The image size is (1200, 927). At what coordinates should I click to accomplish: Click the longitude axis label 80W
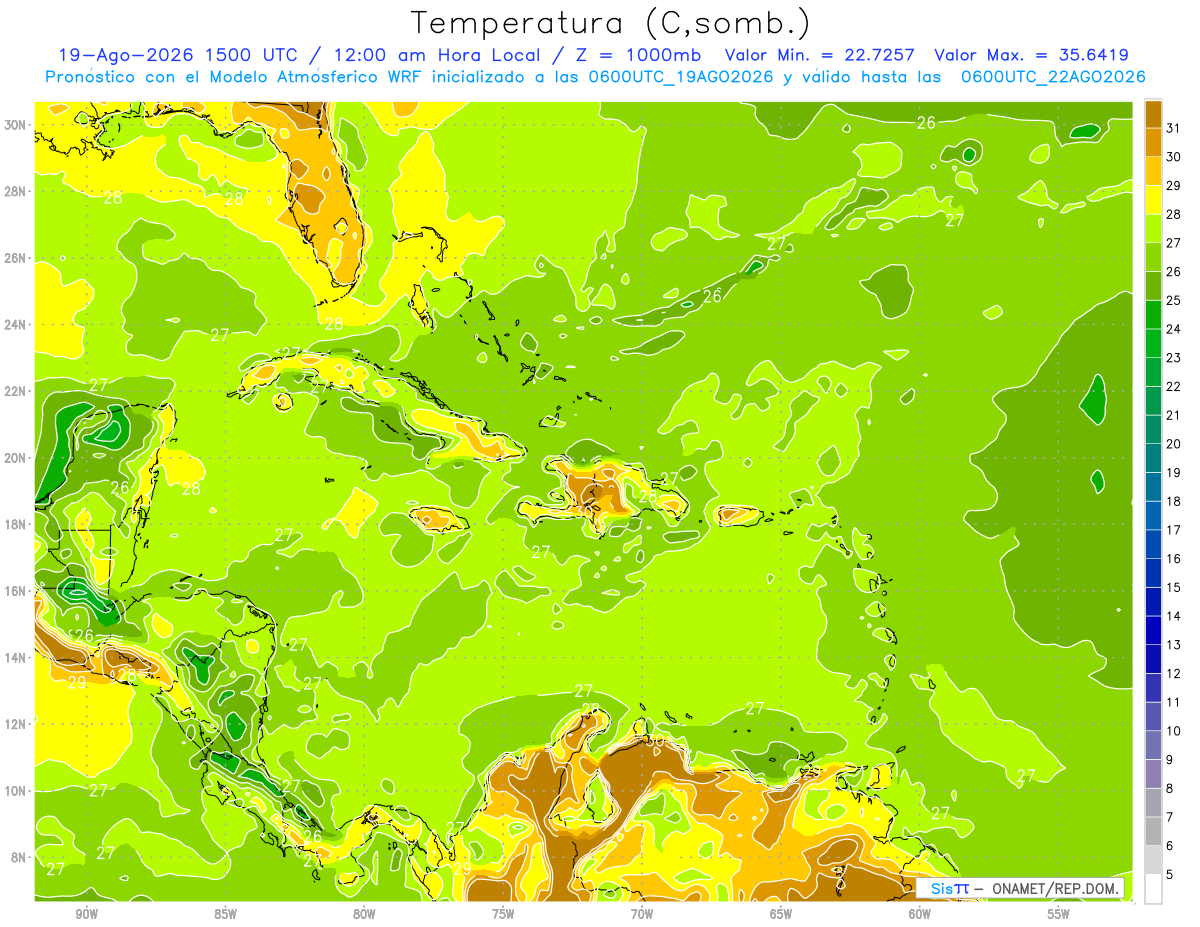(364, 914)
